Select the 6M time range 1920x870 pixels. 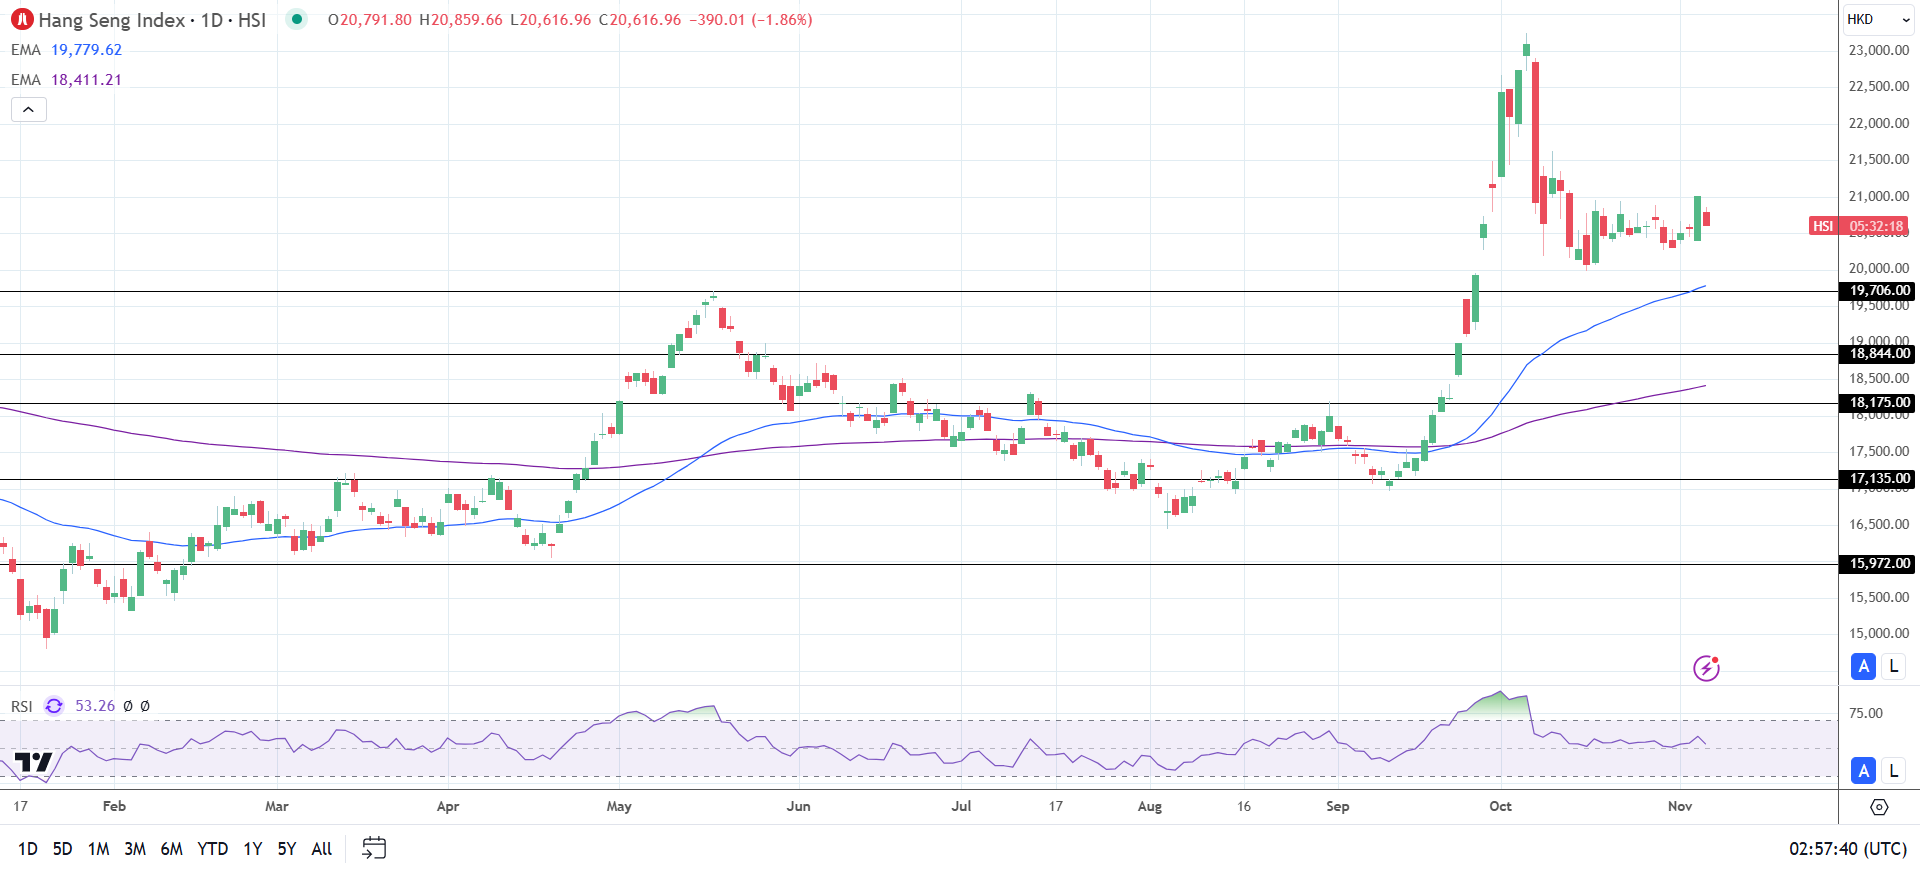point(172,849)
